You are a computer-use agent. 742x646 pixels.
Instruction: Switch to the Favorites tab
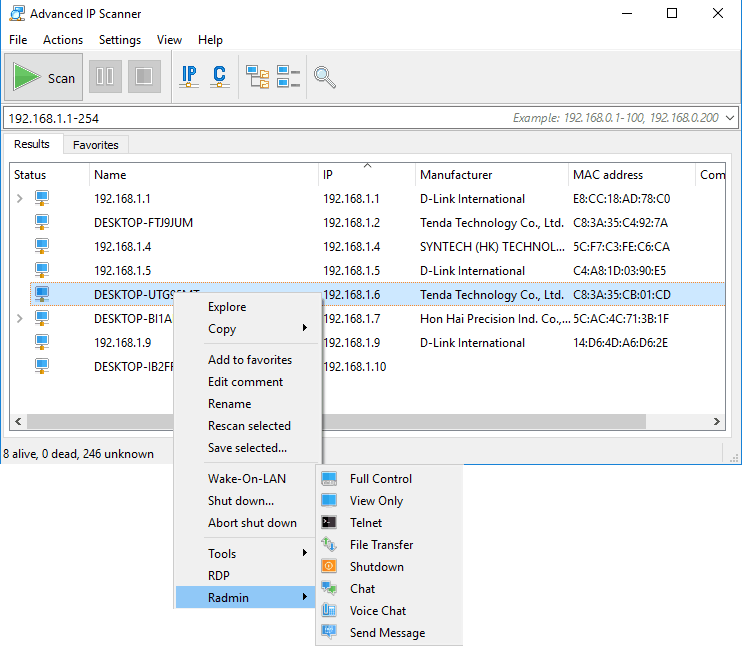point(96,145)
